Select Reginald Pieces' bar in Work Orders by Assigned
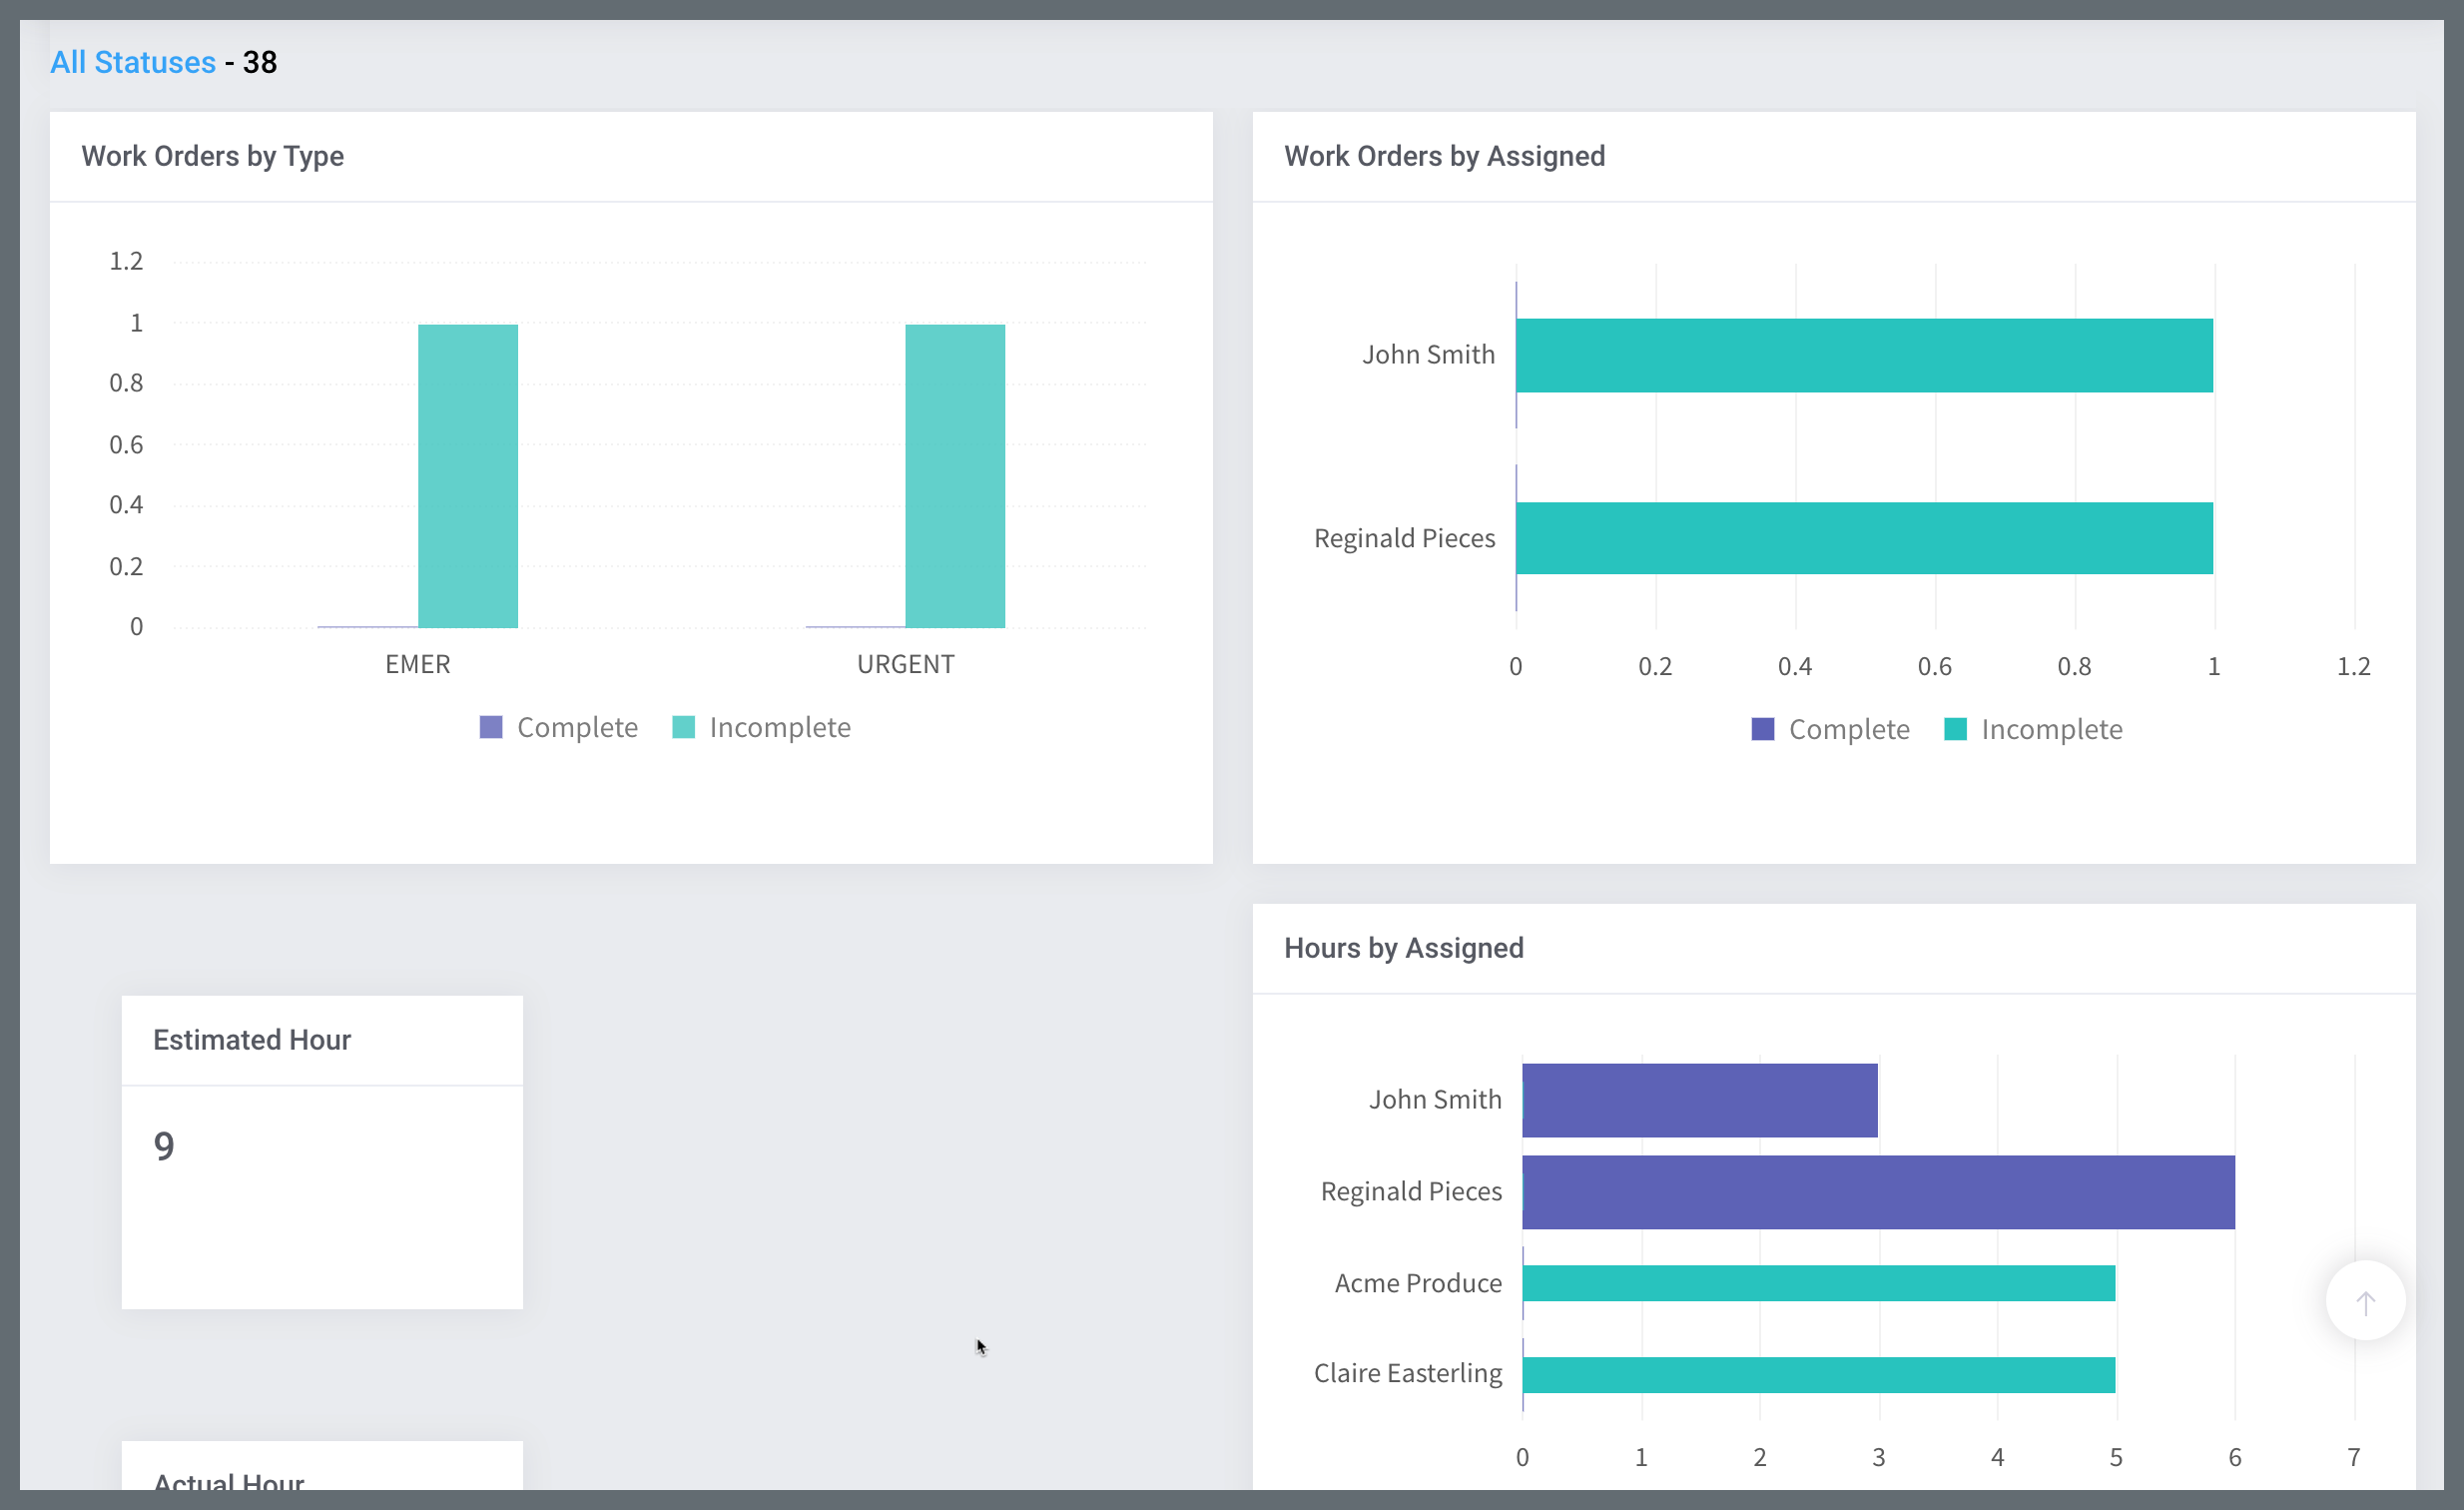This screenshot has height=1510, width=2464. point(1863,538)
